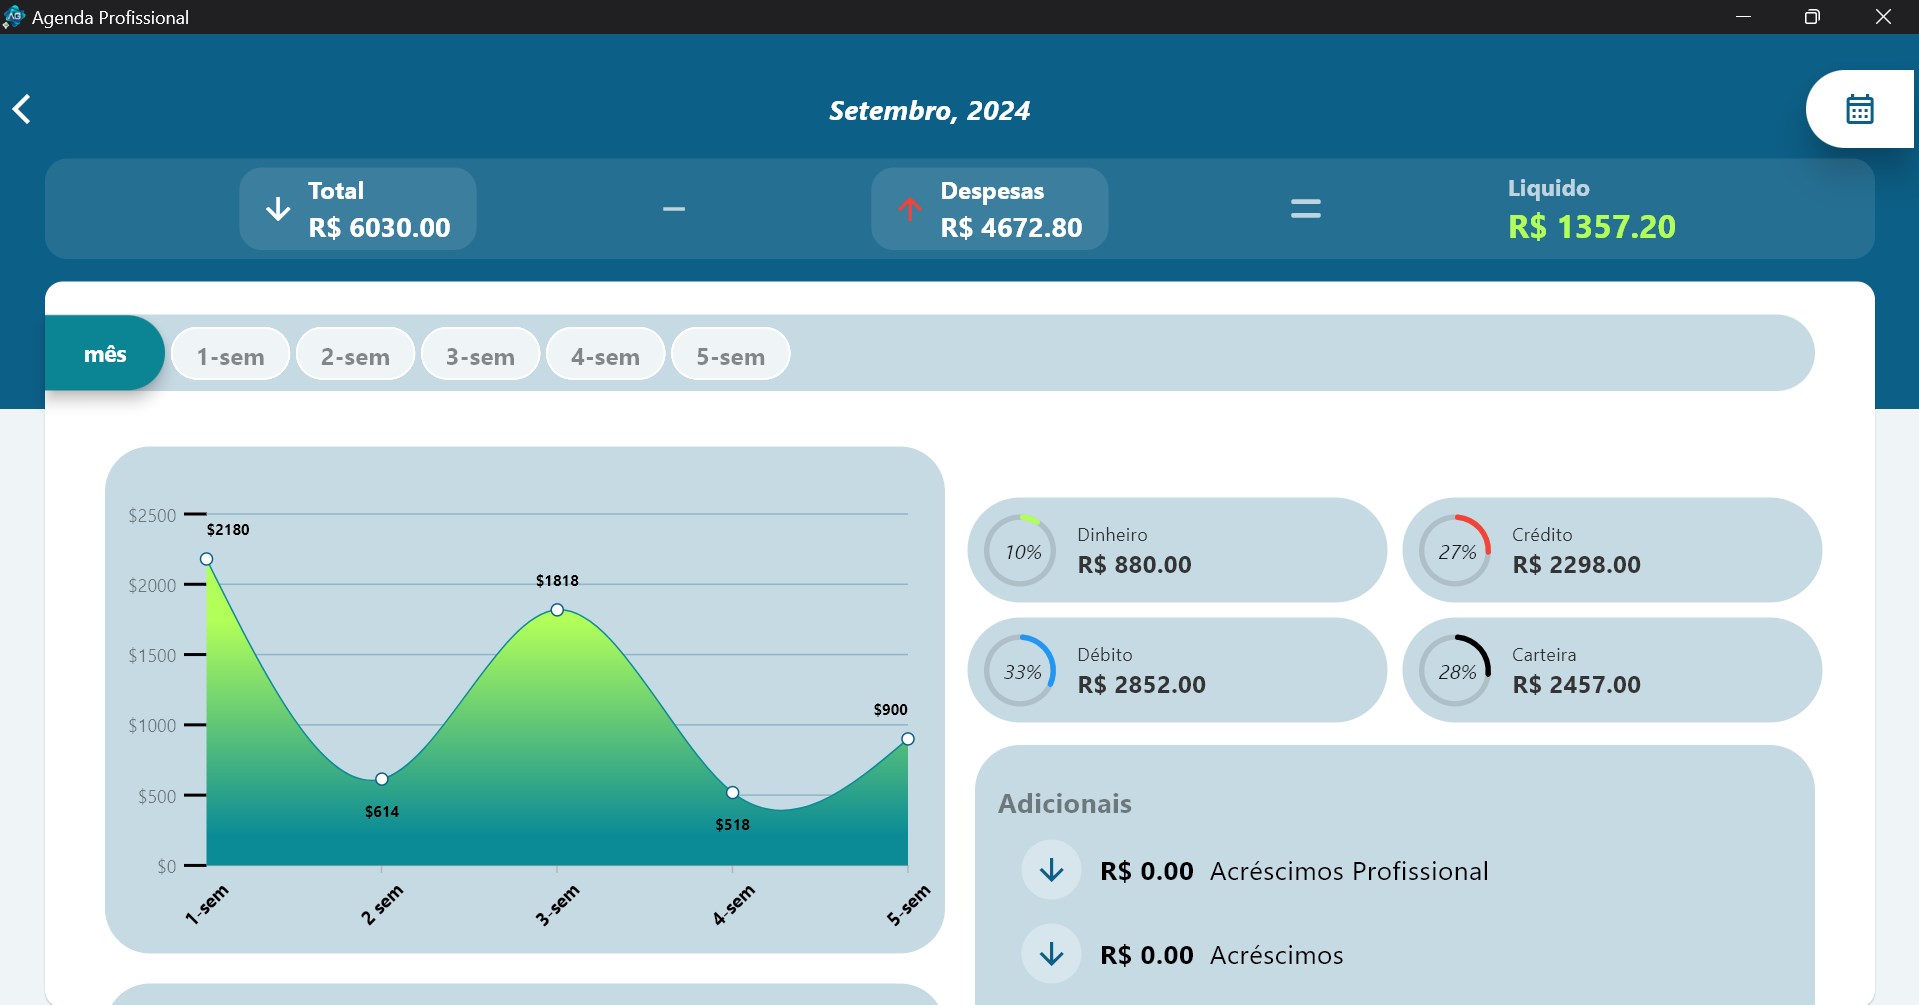This screenshot has width=1919, height=1005.
Task: Click the Setembro, 2024 title
Action: click(x=929, y=110)
